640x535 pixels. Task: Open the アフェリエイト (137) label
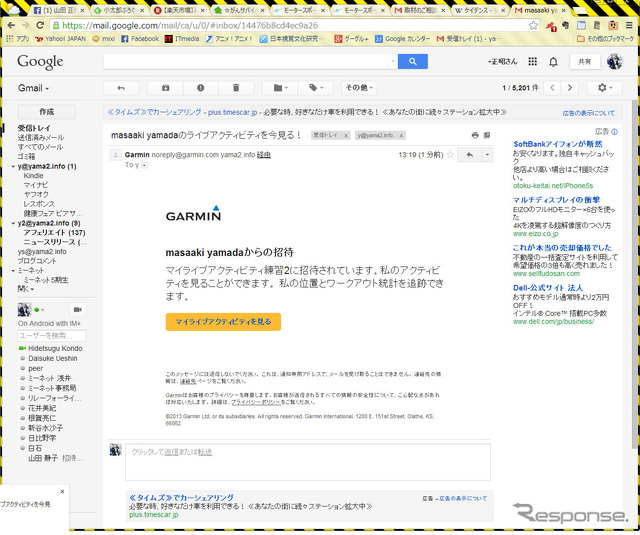coord(54,233)
